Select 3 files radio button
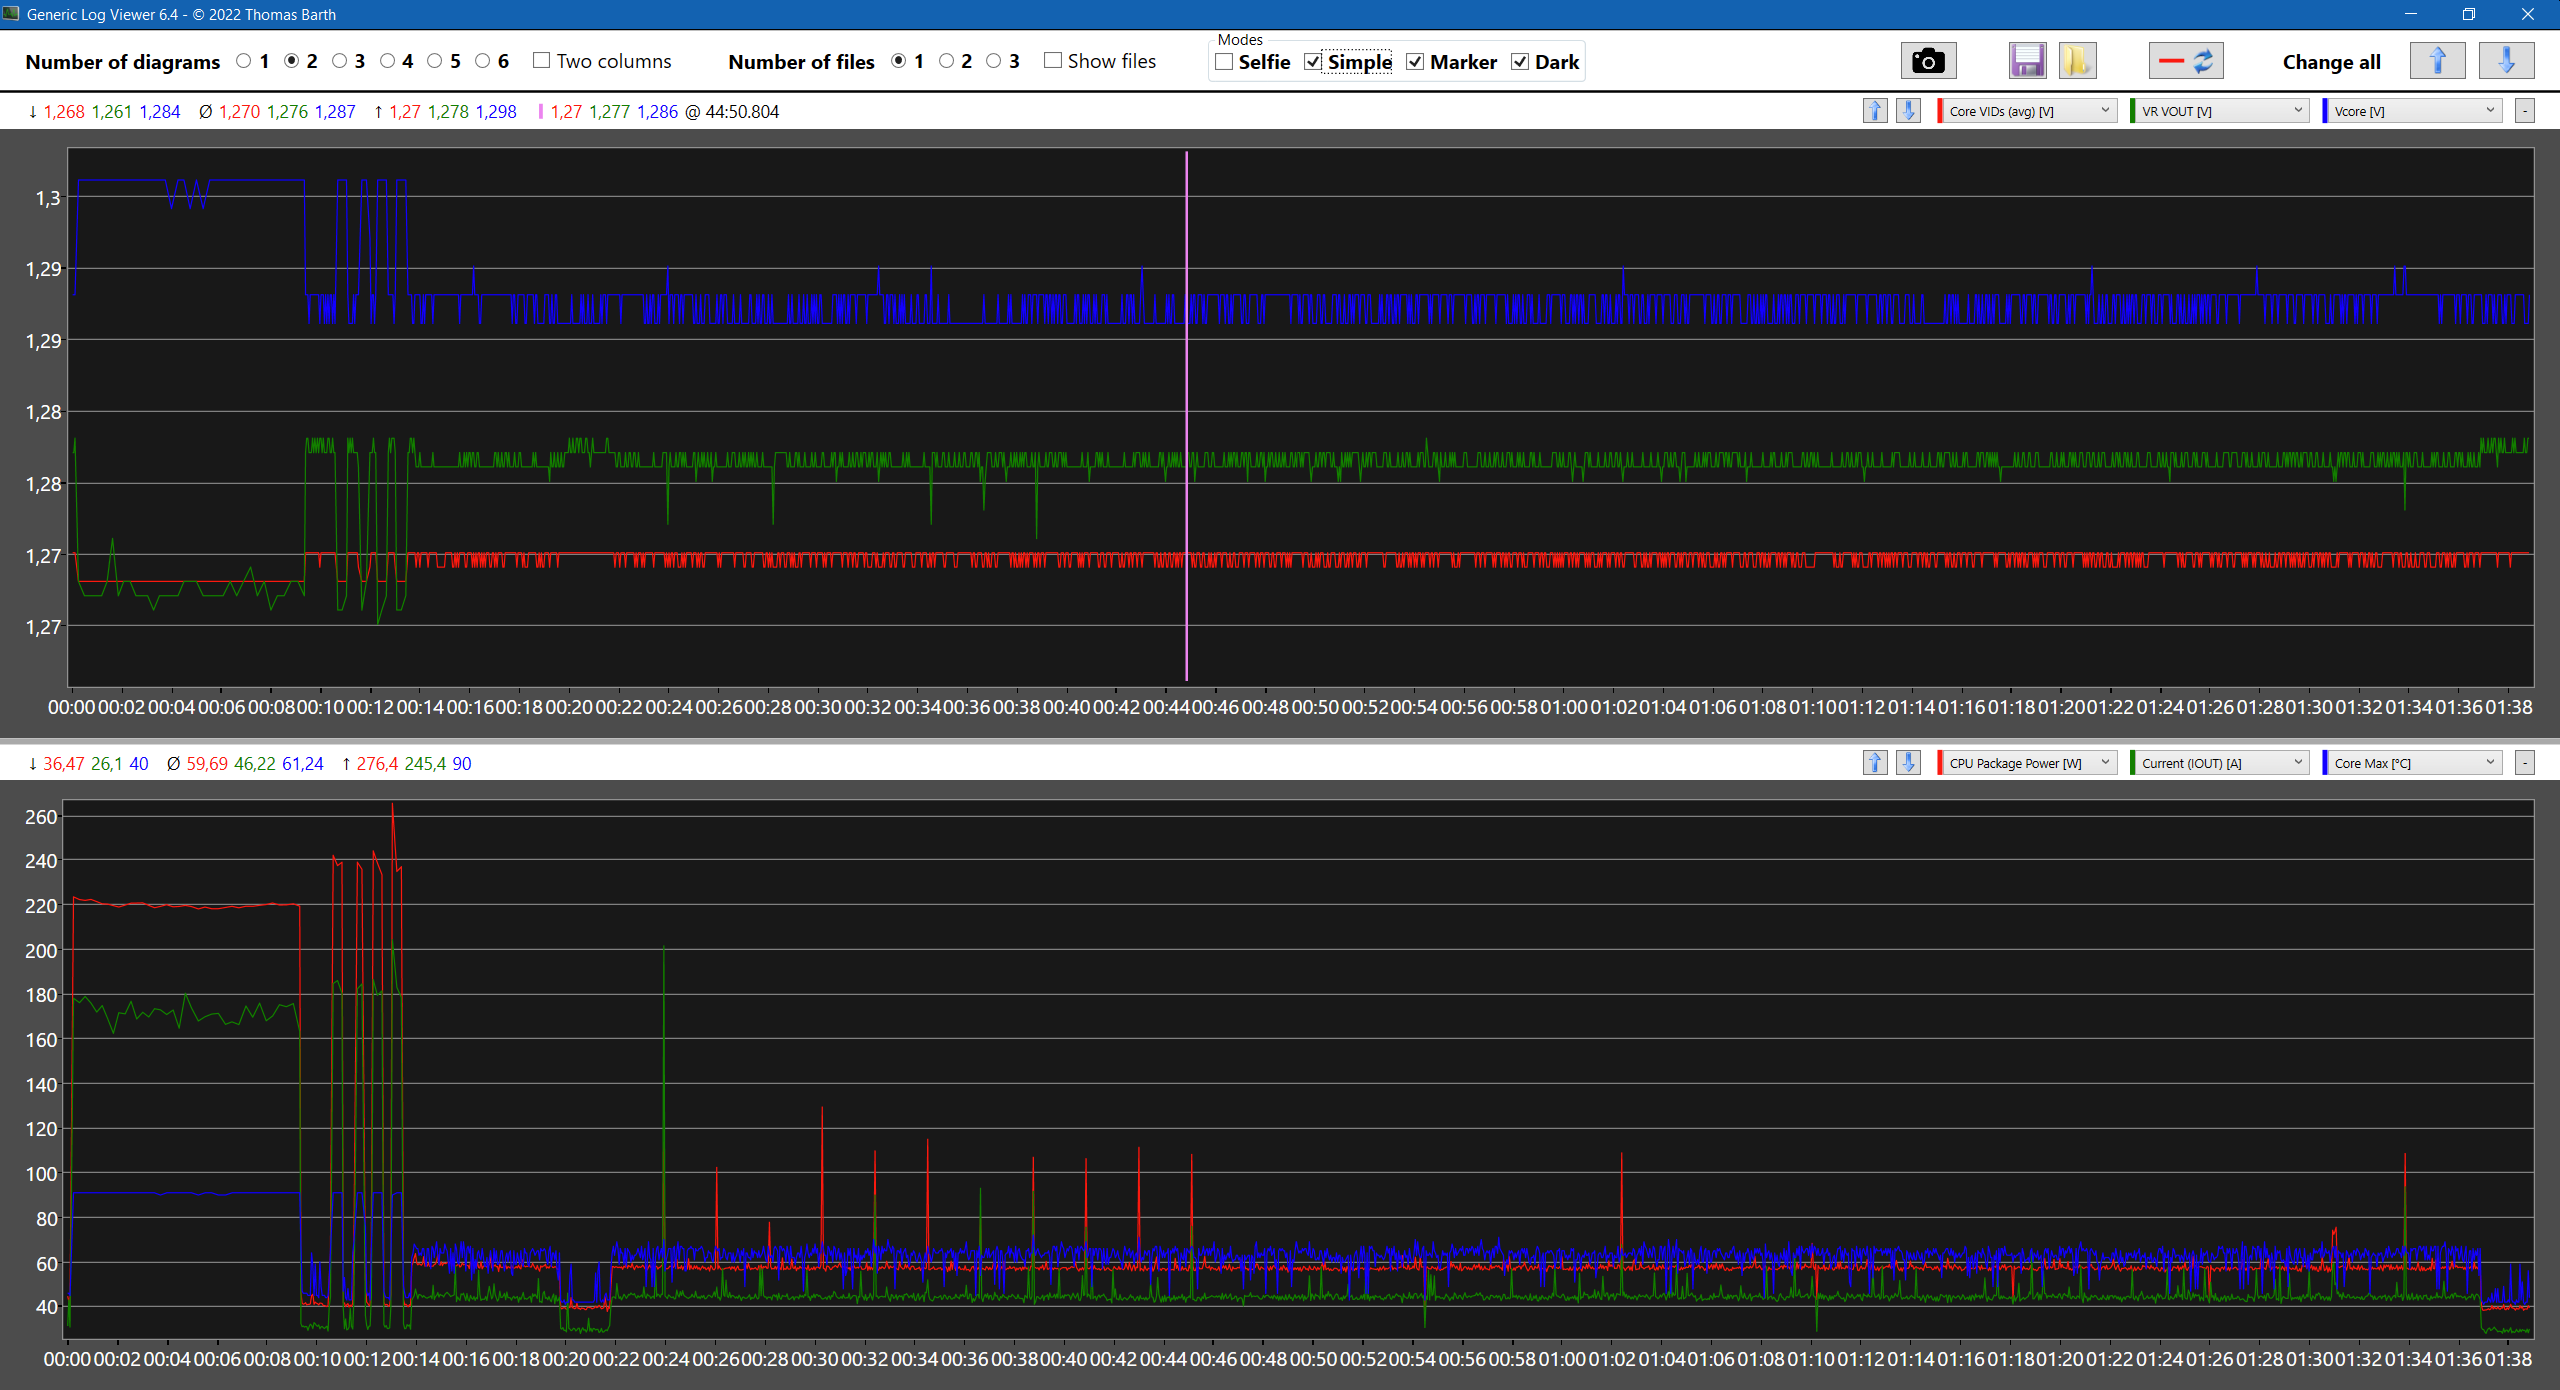This screenshot has width=2560, height=1390. coord(993,61)
